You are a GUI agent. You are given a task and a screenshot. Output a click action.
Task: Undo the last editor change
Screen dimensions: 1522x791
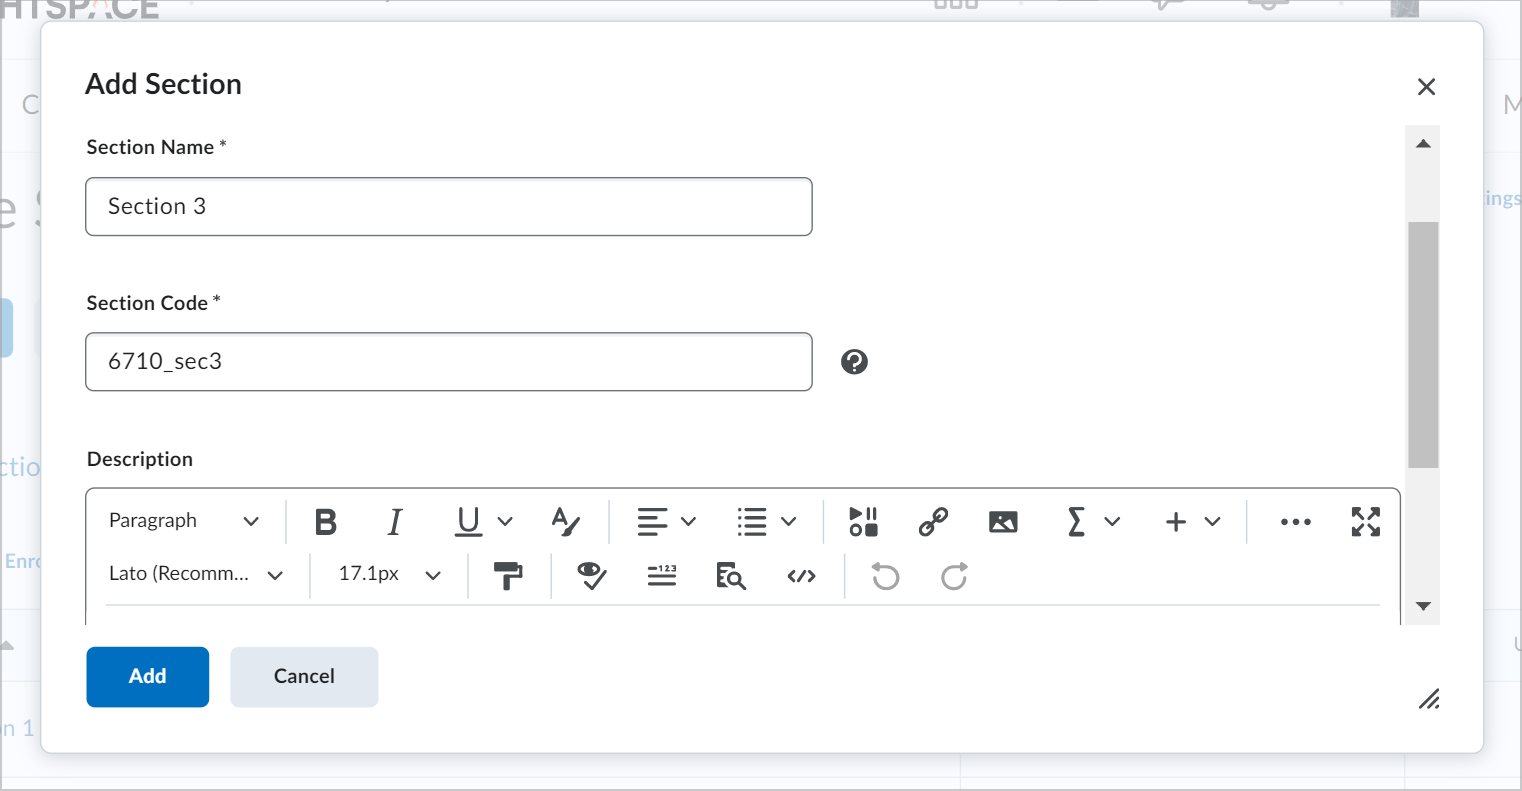(884, 576)
